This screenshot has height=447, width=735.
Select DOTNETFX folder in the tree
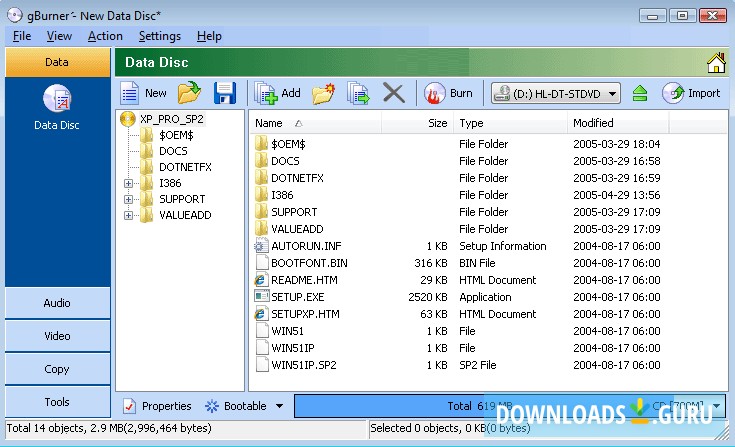tap(185, 167)
